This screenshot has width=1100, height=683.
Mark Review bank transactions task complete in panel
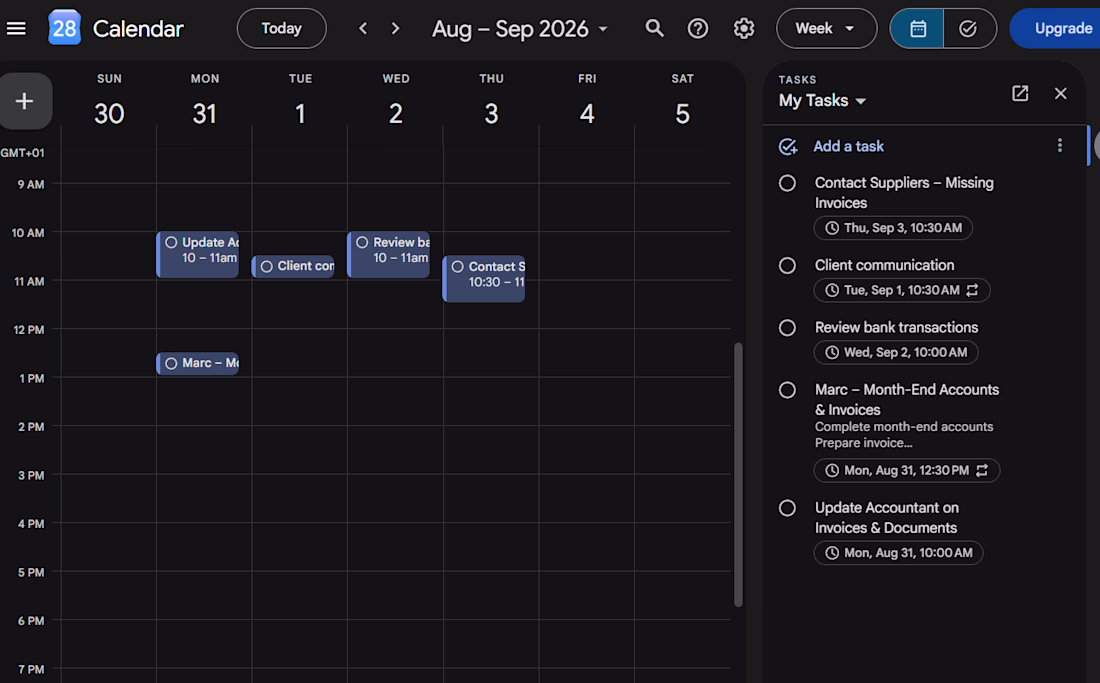tap(787, 327)
